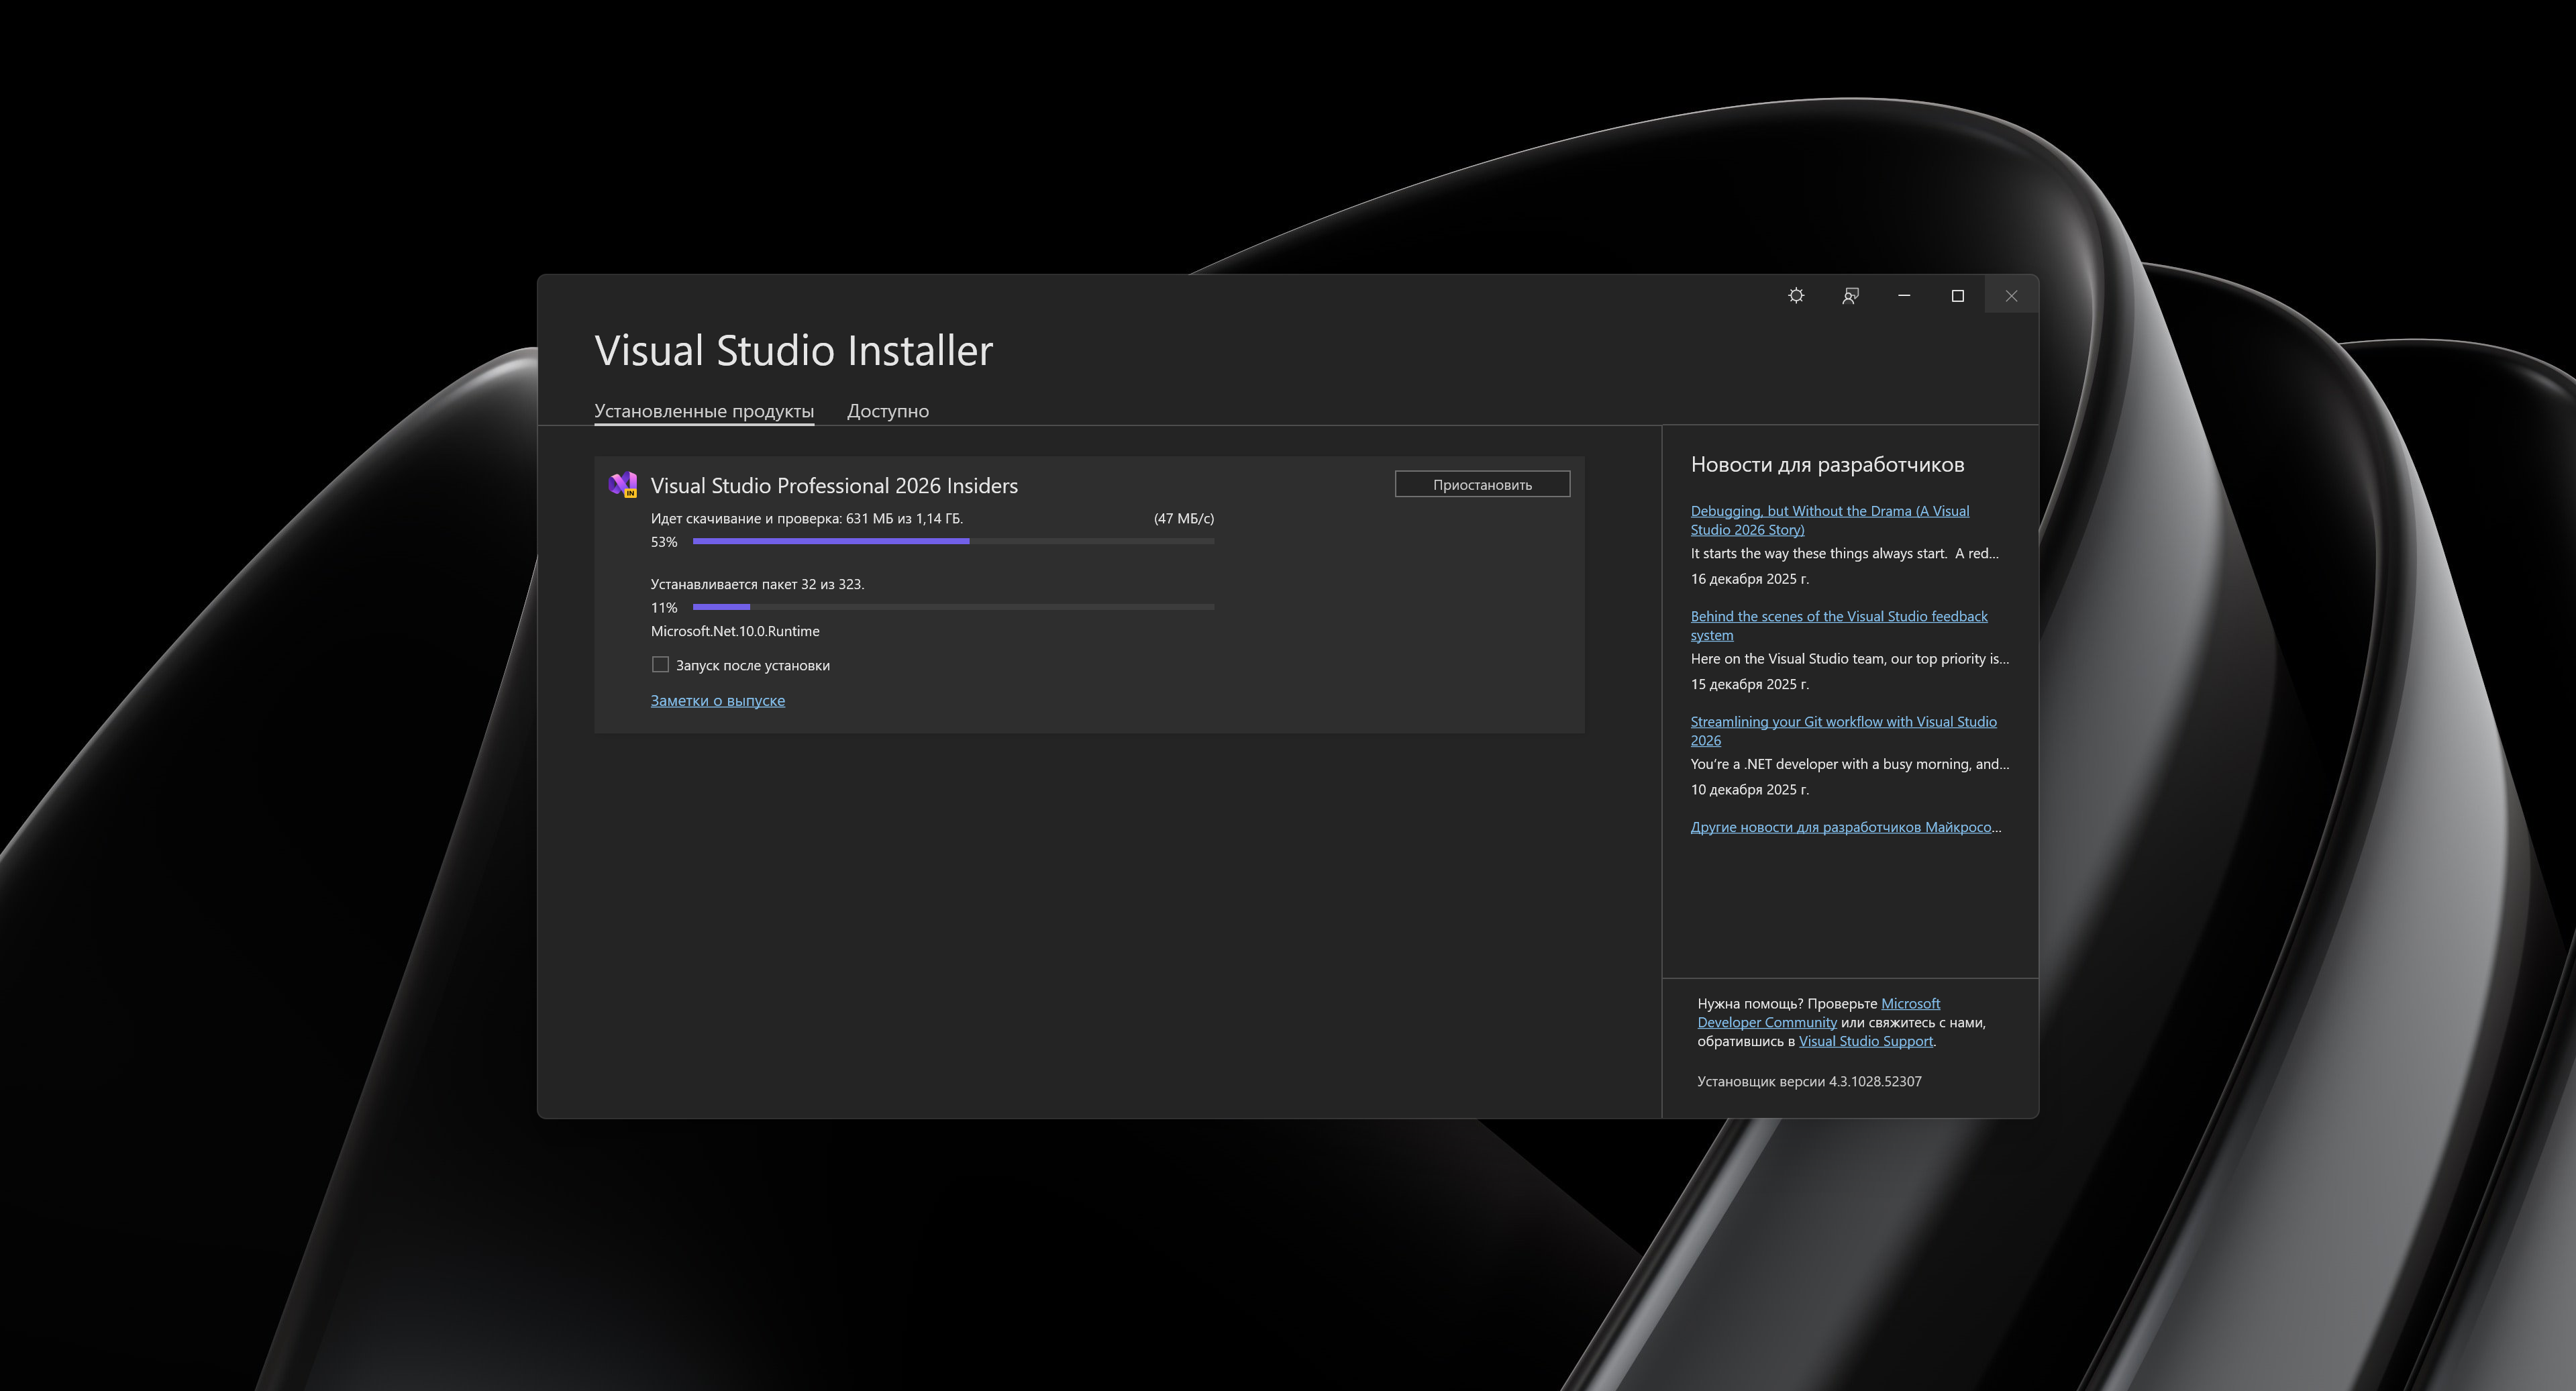Toggle the theme sun icon
The width and height of the screenshot is (2576, 1391).
pyautogui.click(x=1796, y=296)
